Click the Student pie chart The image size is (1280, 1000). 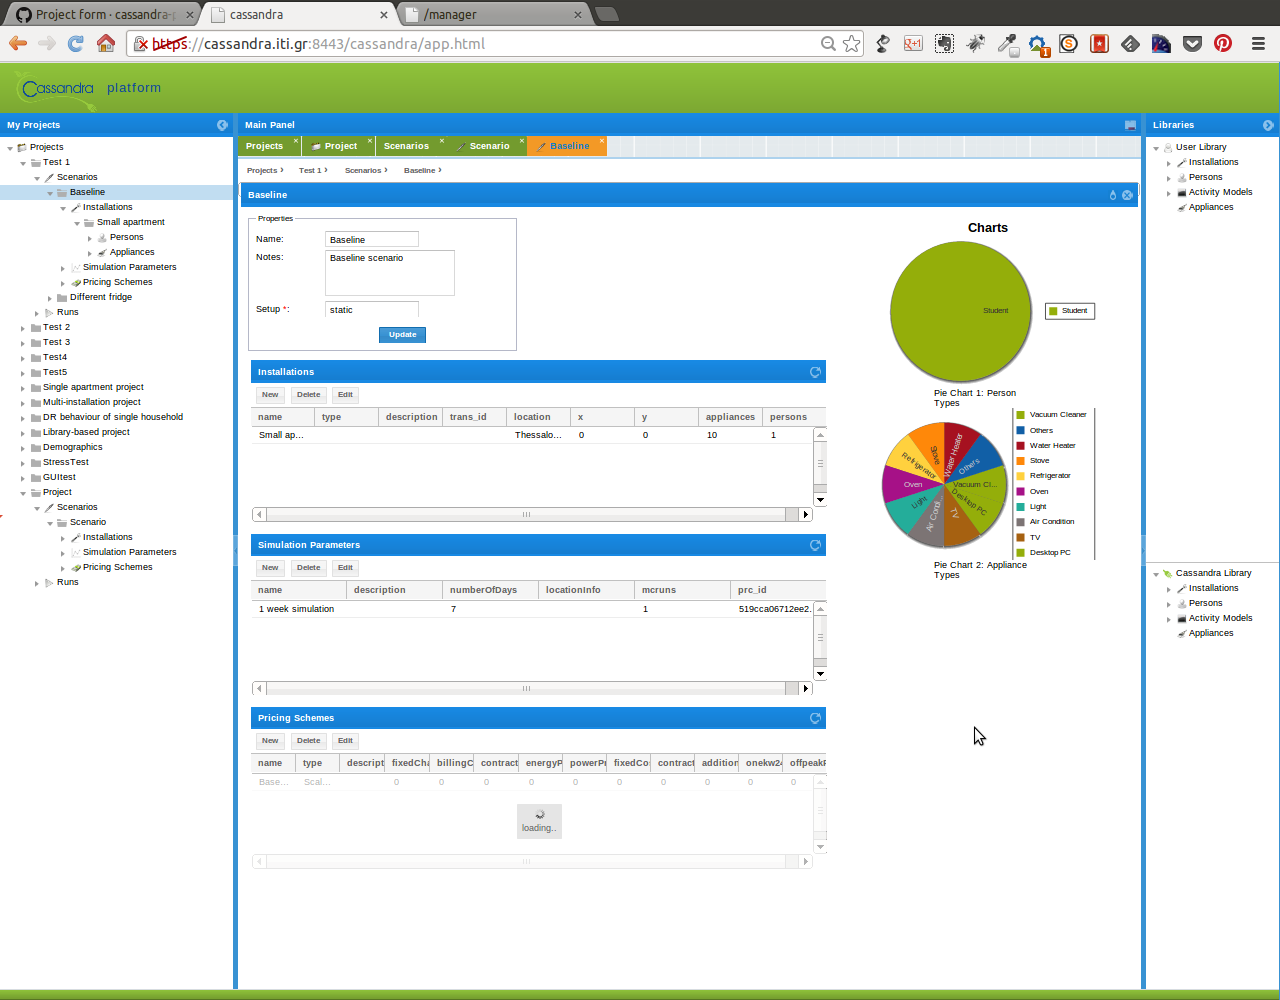[x=960, y=311]
